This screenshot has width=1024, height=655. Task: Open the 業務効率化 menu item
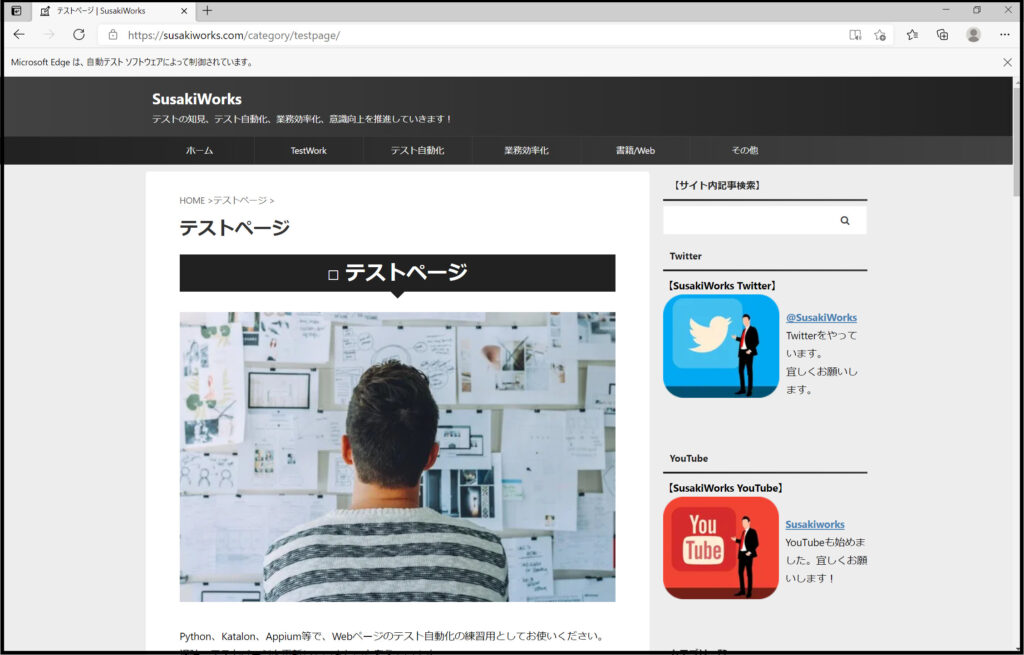pos(526,150)
